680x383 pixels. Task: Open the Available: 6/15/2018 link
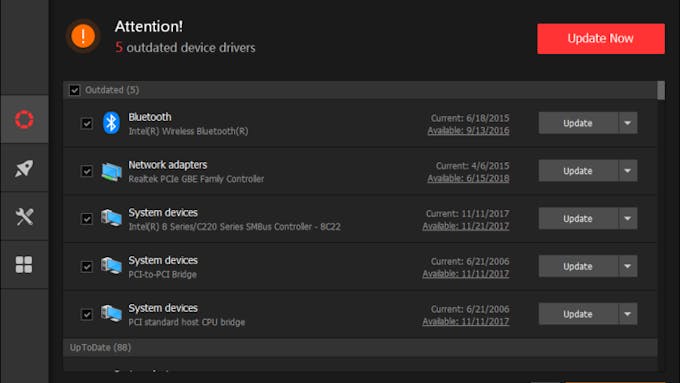tap(468, 178)
